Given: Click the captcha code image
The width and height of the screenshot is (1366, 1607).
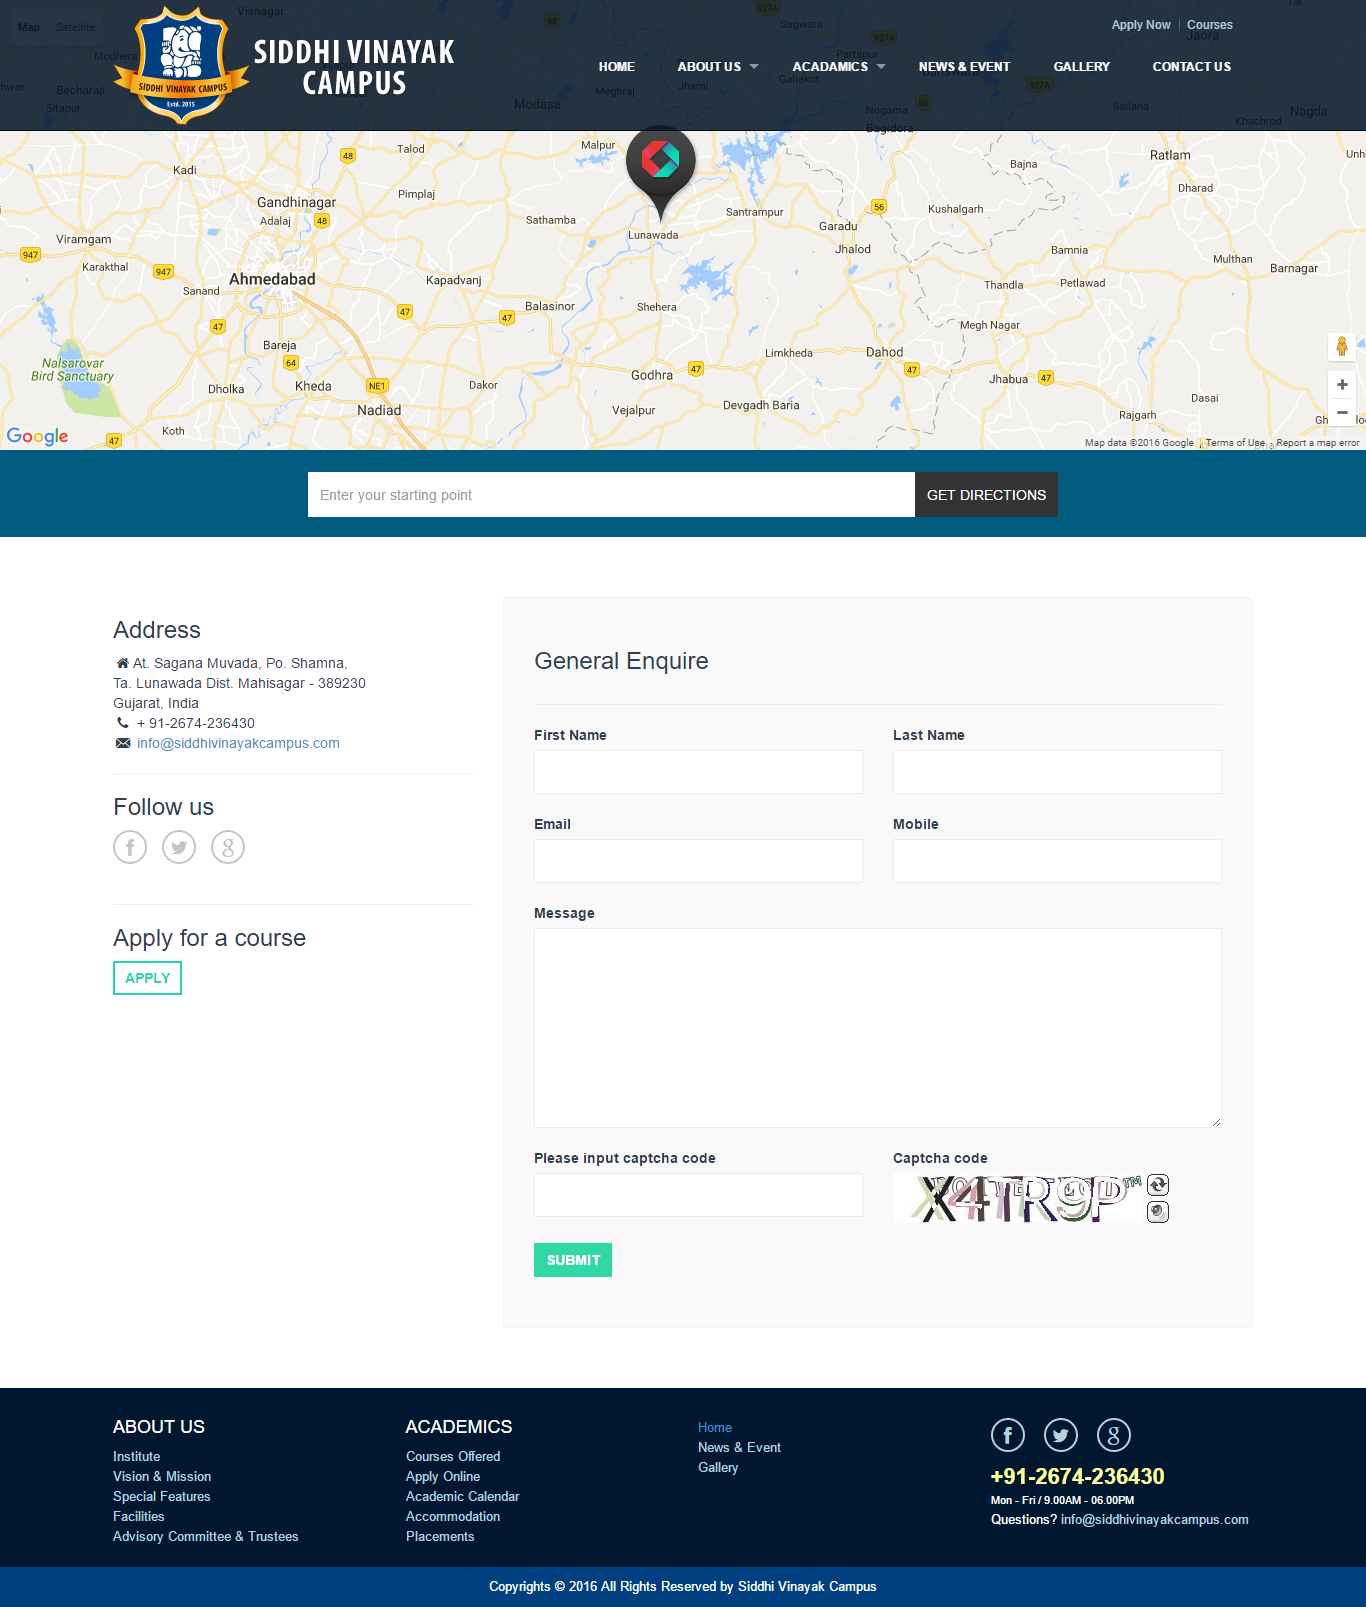Looking at the screenshot, I should [1018, 1198].
